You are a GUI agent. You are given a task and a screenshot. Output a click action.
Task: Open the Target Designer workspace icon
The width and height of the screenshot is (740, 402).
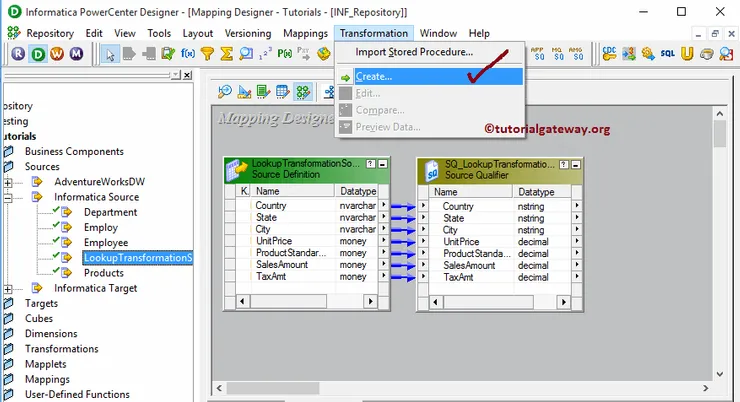click(x=244, y=92)
